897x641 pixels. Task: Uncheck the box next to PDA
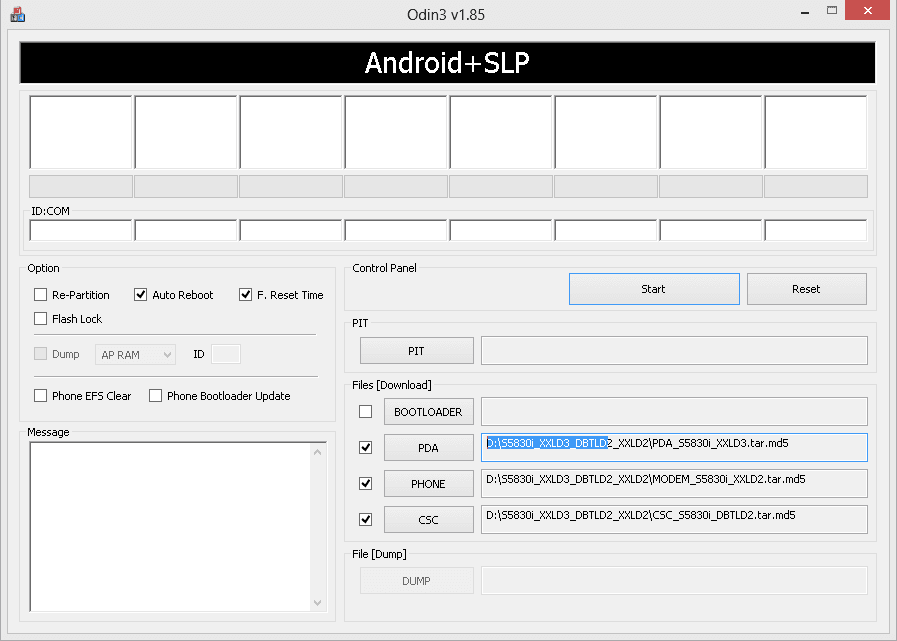tap(366, 448)
